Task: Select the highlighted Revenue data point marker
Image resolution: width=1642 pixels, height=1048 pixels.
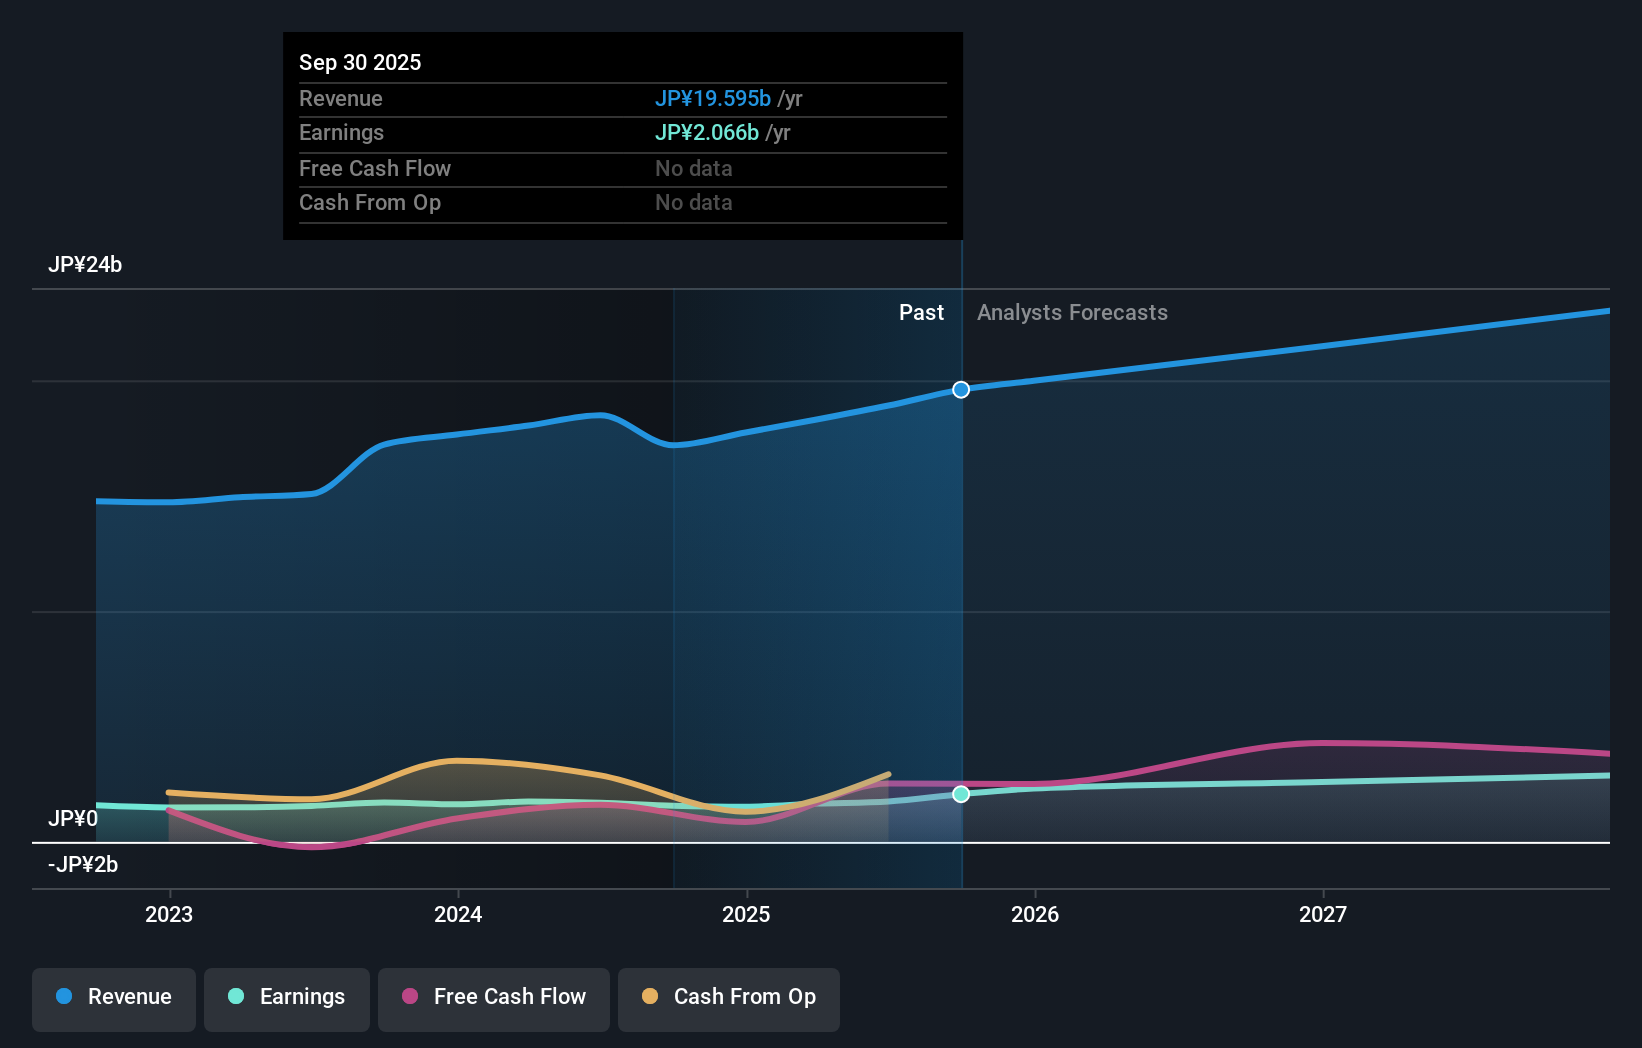Action: coord(961,389)
